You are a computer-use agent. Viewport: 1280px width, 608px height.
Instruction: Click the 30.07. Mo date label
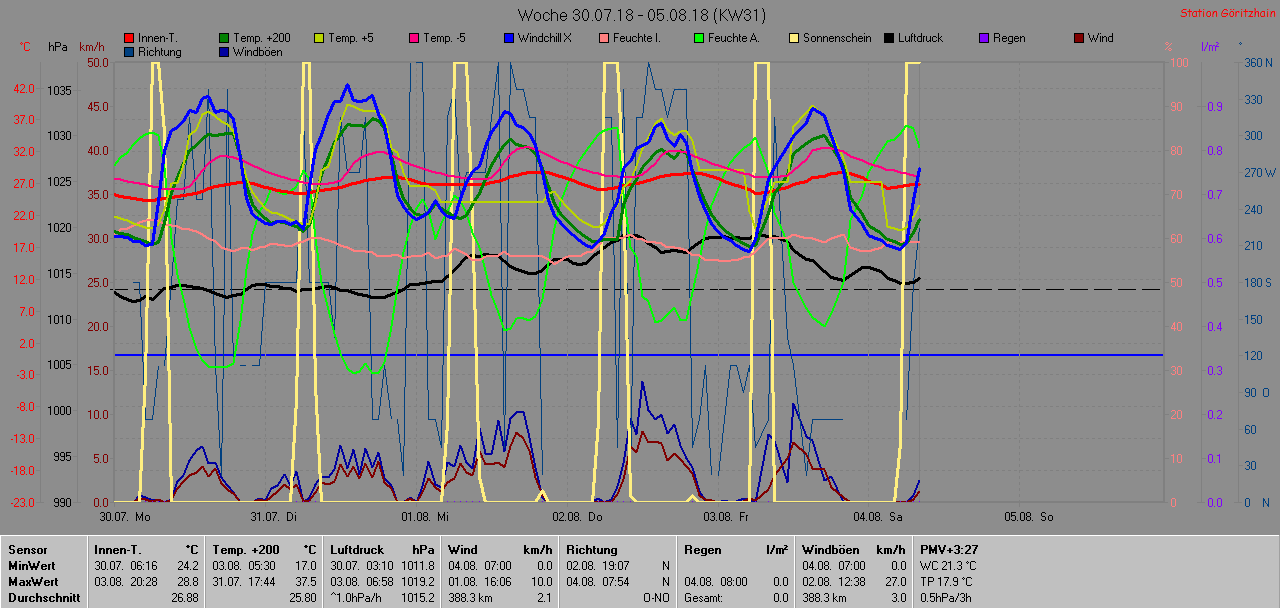point(125,517)
